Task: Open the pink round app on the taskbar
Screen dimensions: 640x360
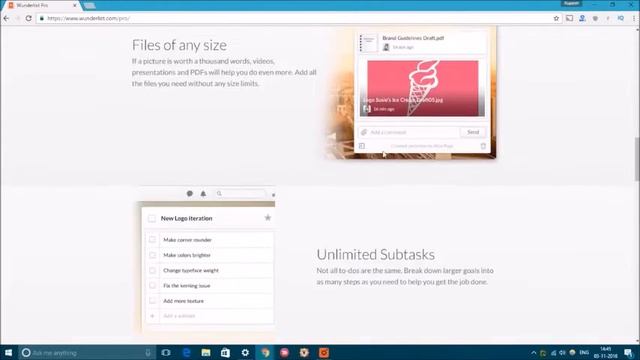Action: [284, 353]
